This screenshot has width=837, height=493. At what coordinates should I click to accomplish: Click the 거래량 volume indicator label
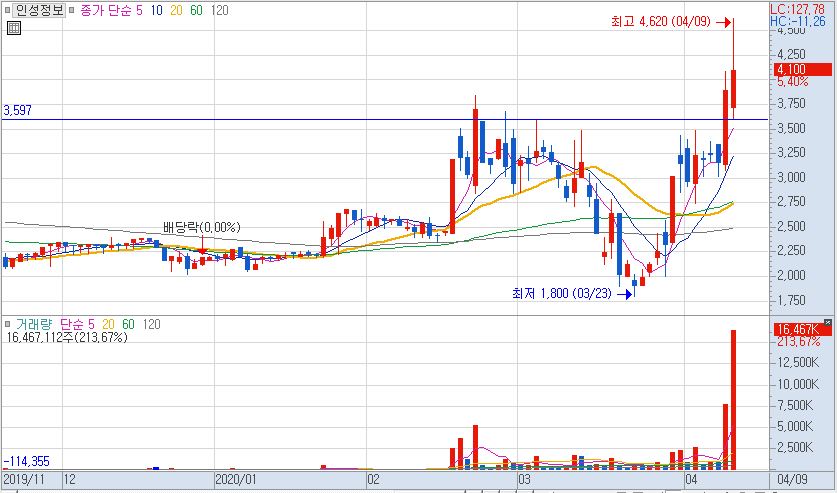point(34,325)
